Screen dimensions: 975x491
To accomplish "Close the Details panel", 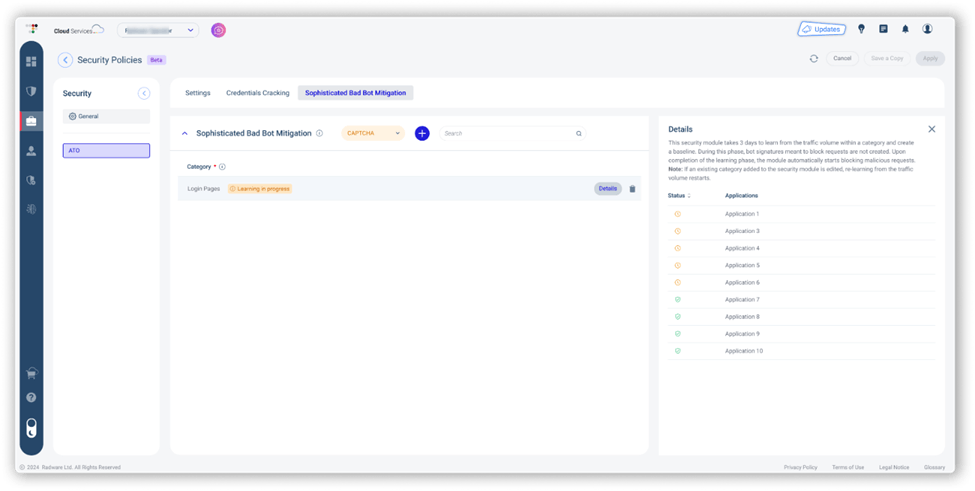I will (x=931, y=129).
